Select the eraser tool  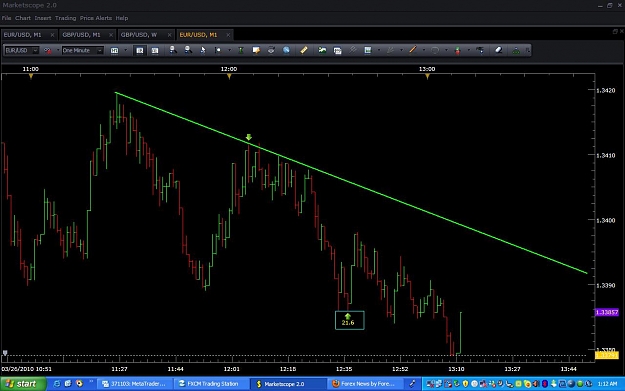(x=499, y=50)
